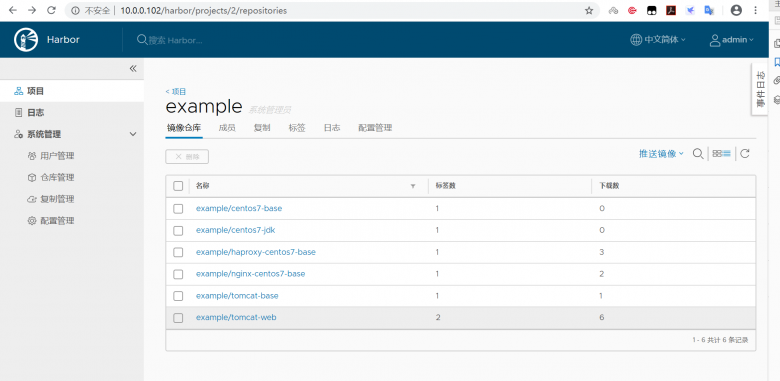Open example/tomcat-base repository link
The image size is (780, 381).
[x=237, y=296]
